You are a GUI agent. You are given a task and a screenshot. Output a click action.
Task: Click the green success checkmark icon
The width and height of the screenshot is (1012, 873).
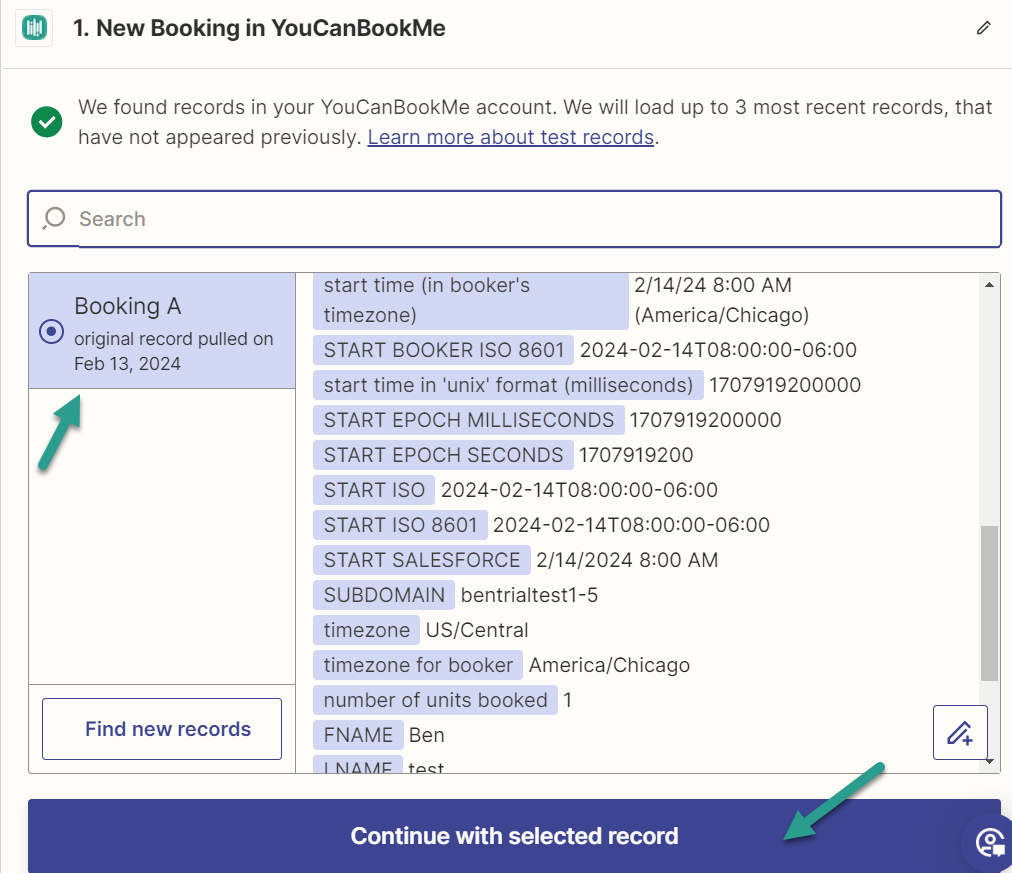coord(47,121)
